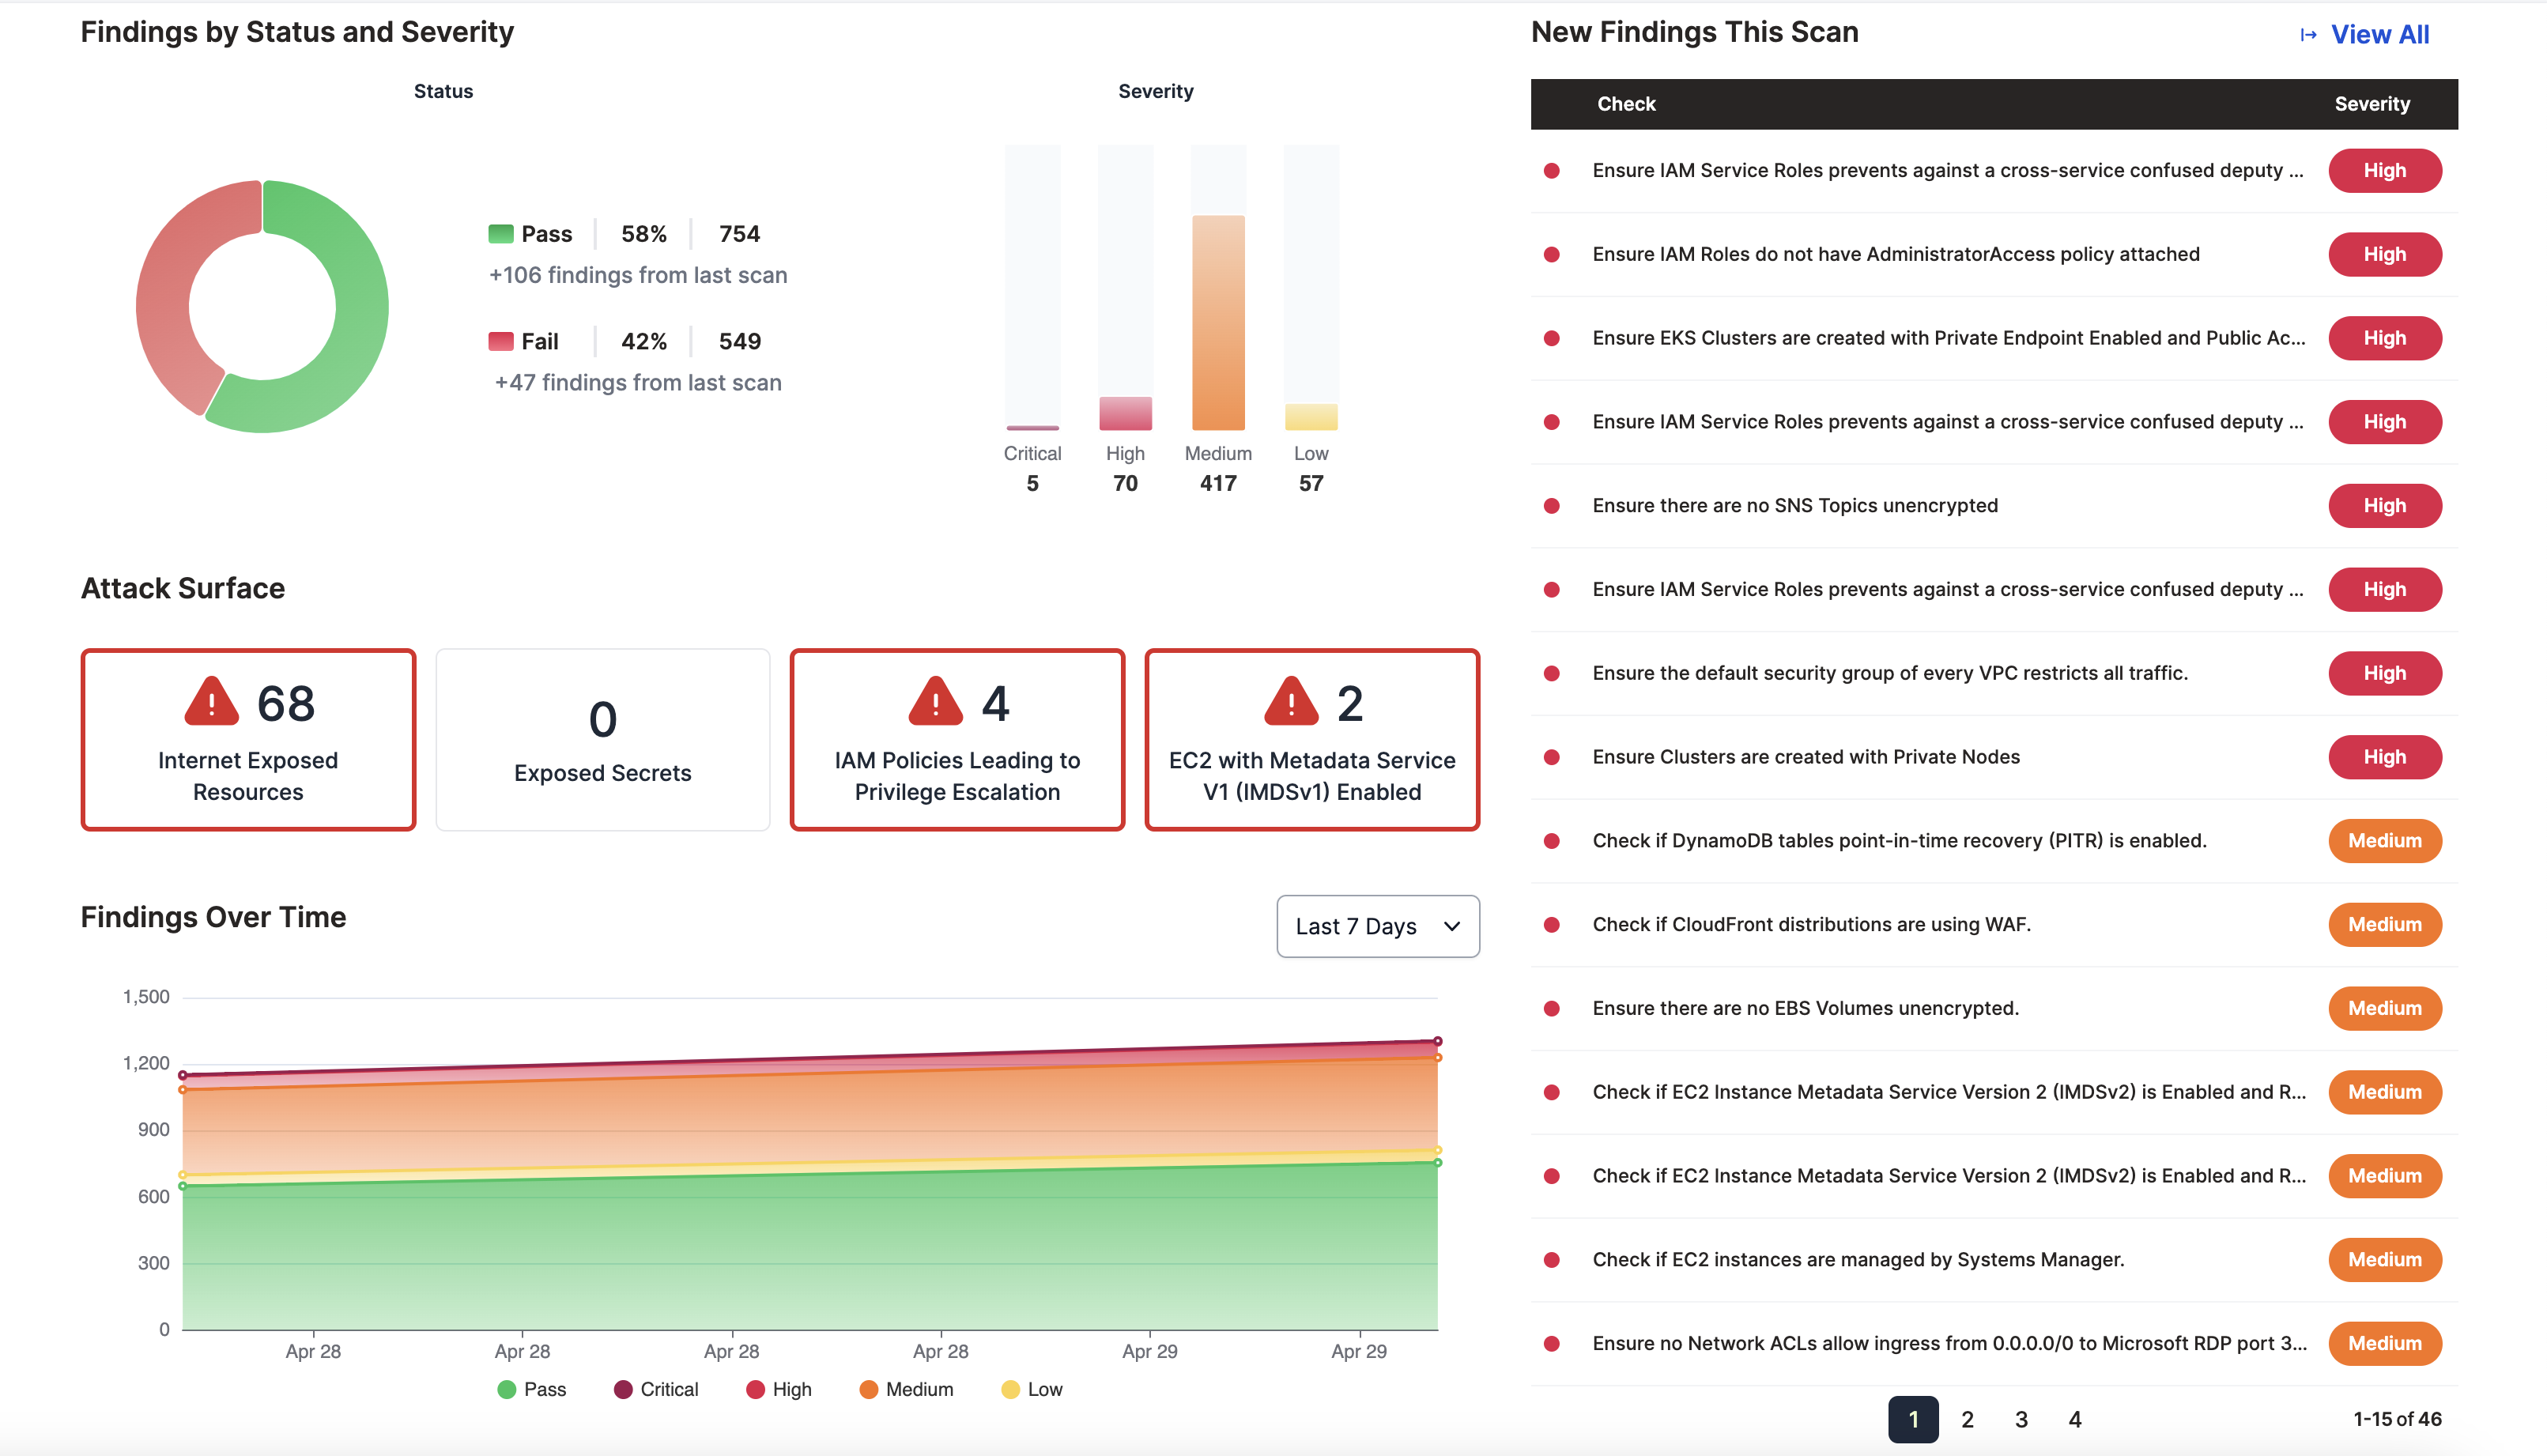Click the View All arrow icon

pos(2308,35)
